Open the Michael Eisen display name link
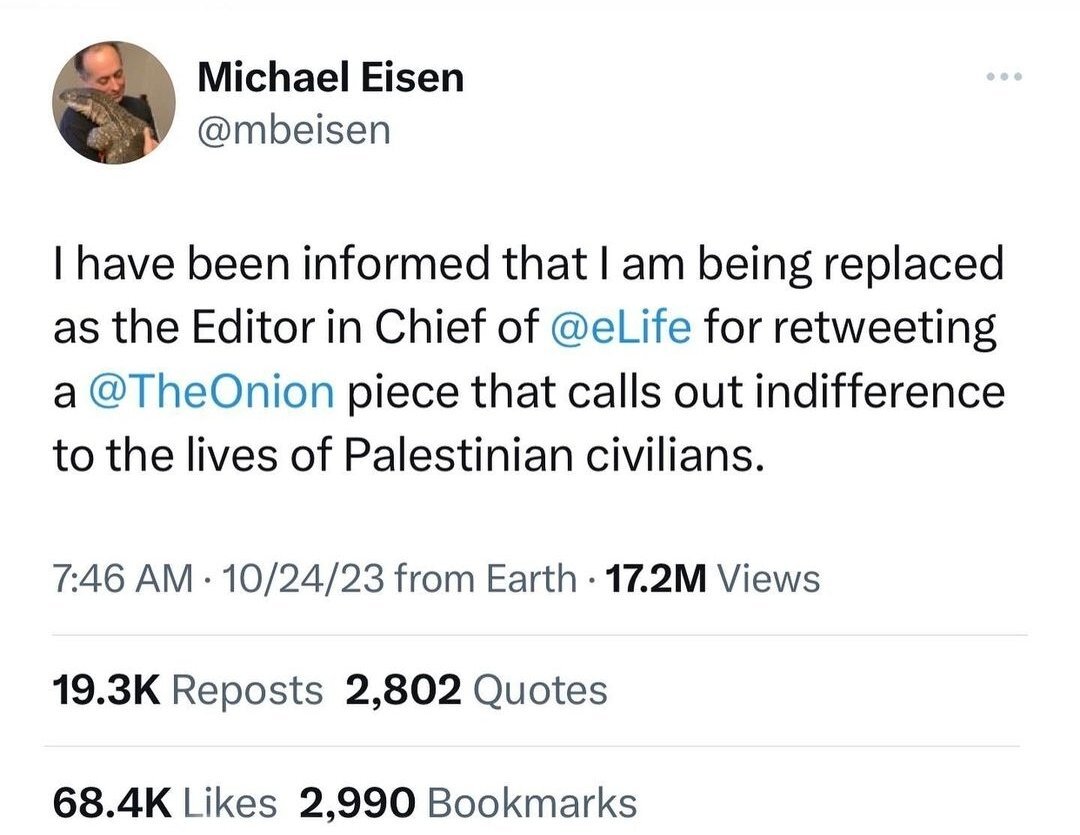Image resolution: width=1080 pixels, height=835 pixels. (331, 77)
